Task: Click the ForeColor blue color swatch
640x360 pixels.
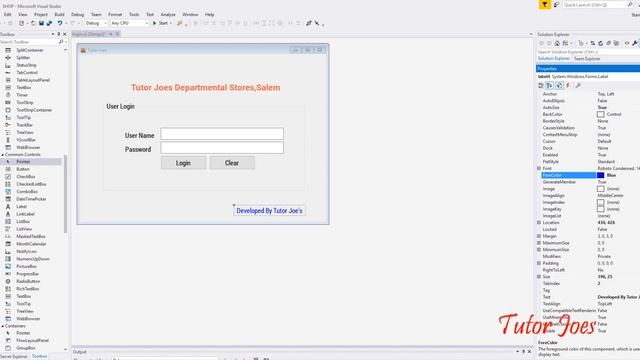Action: click(x=600, y=175)
